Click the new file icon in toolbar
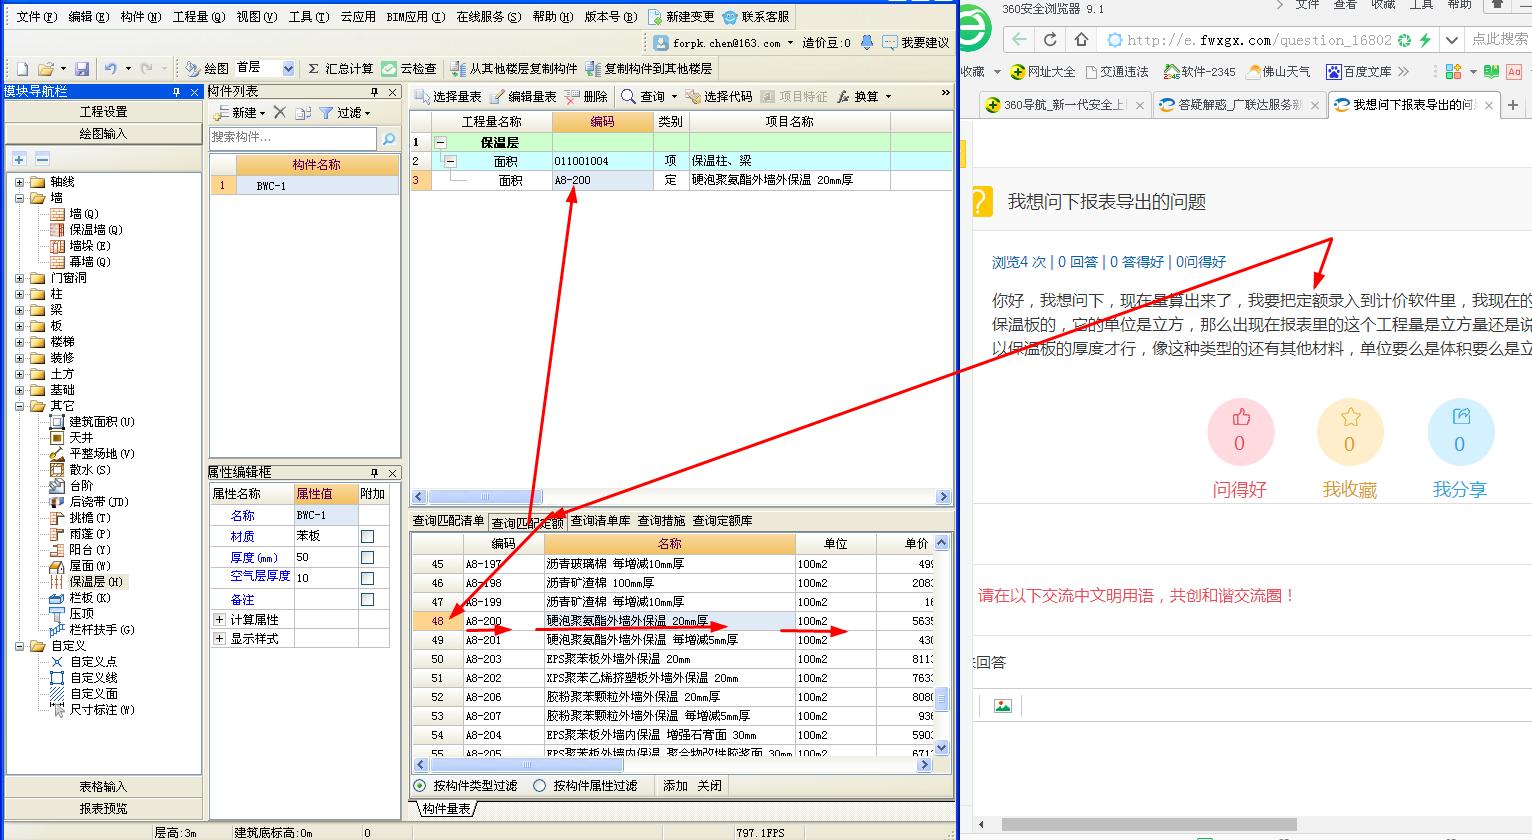Viewport: 1532px width, 840px height. (22, 69)
